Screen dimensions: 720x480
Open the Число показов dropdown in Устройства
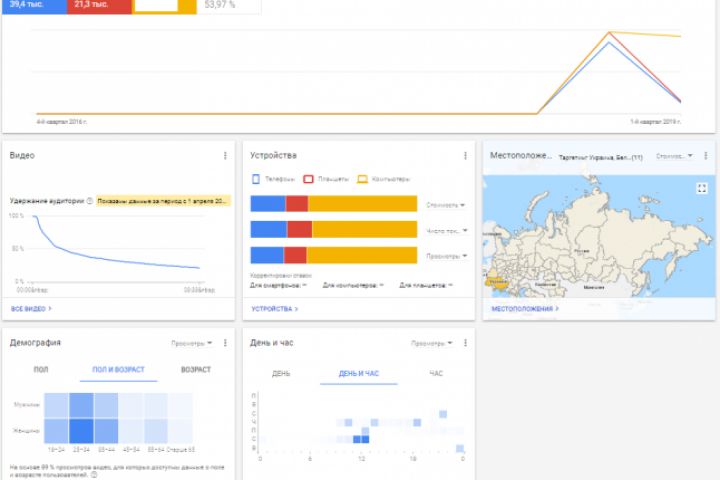pos(446,231)
